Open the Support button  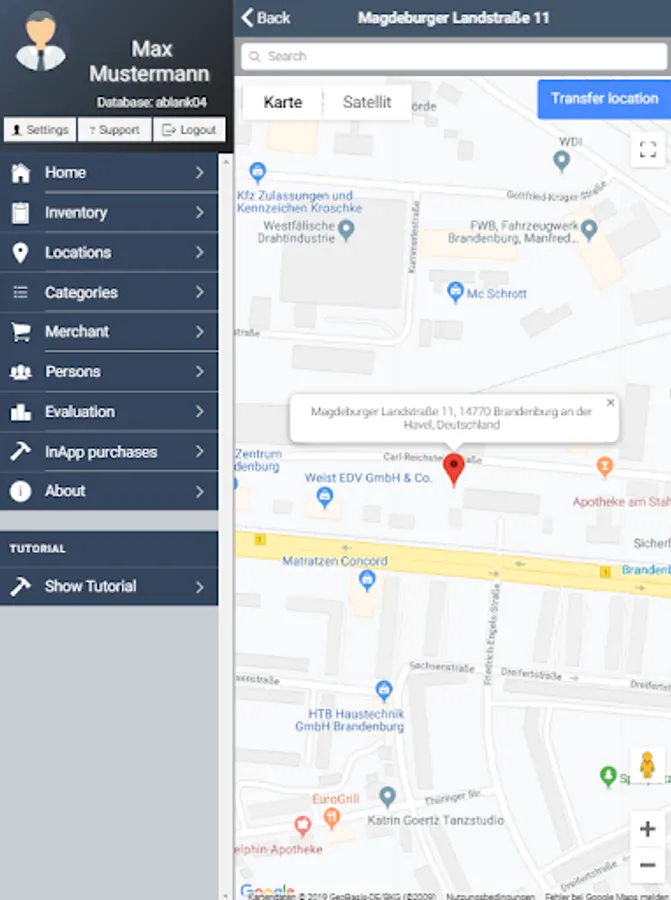115,130
